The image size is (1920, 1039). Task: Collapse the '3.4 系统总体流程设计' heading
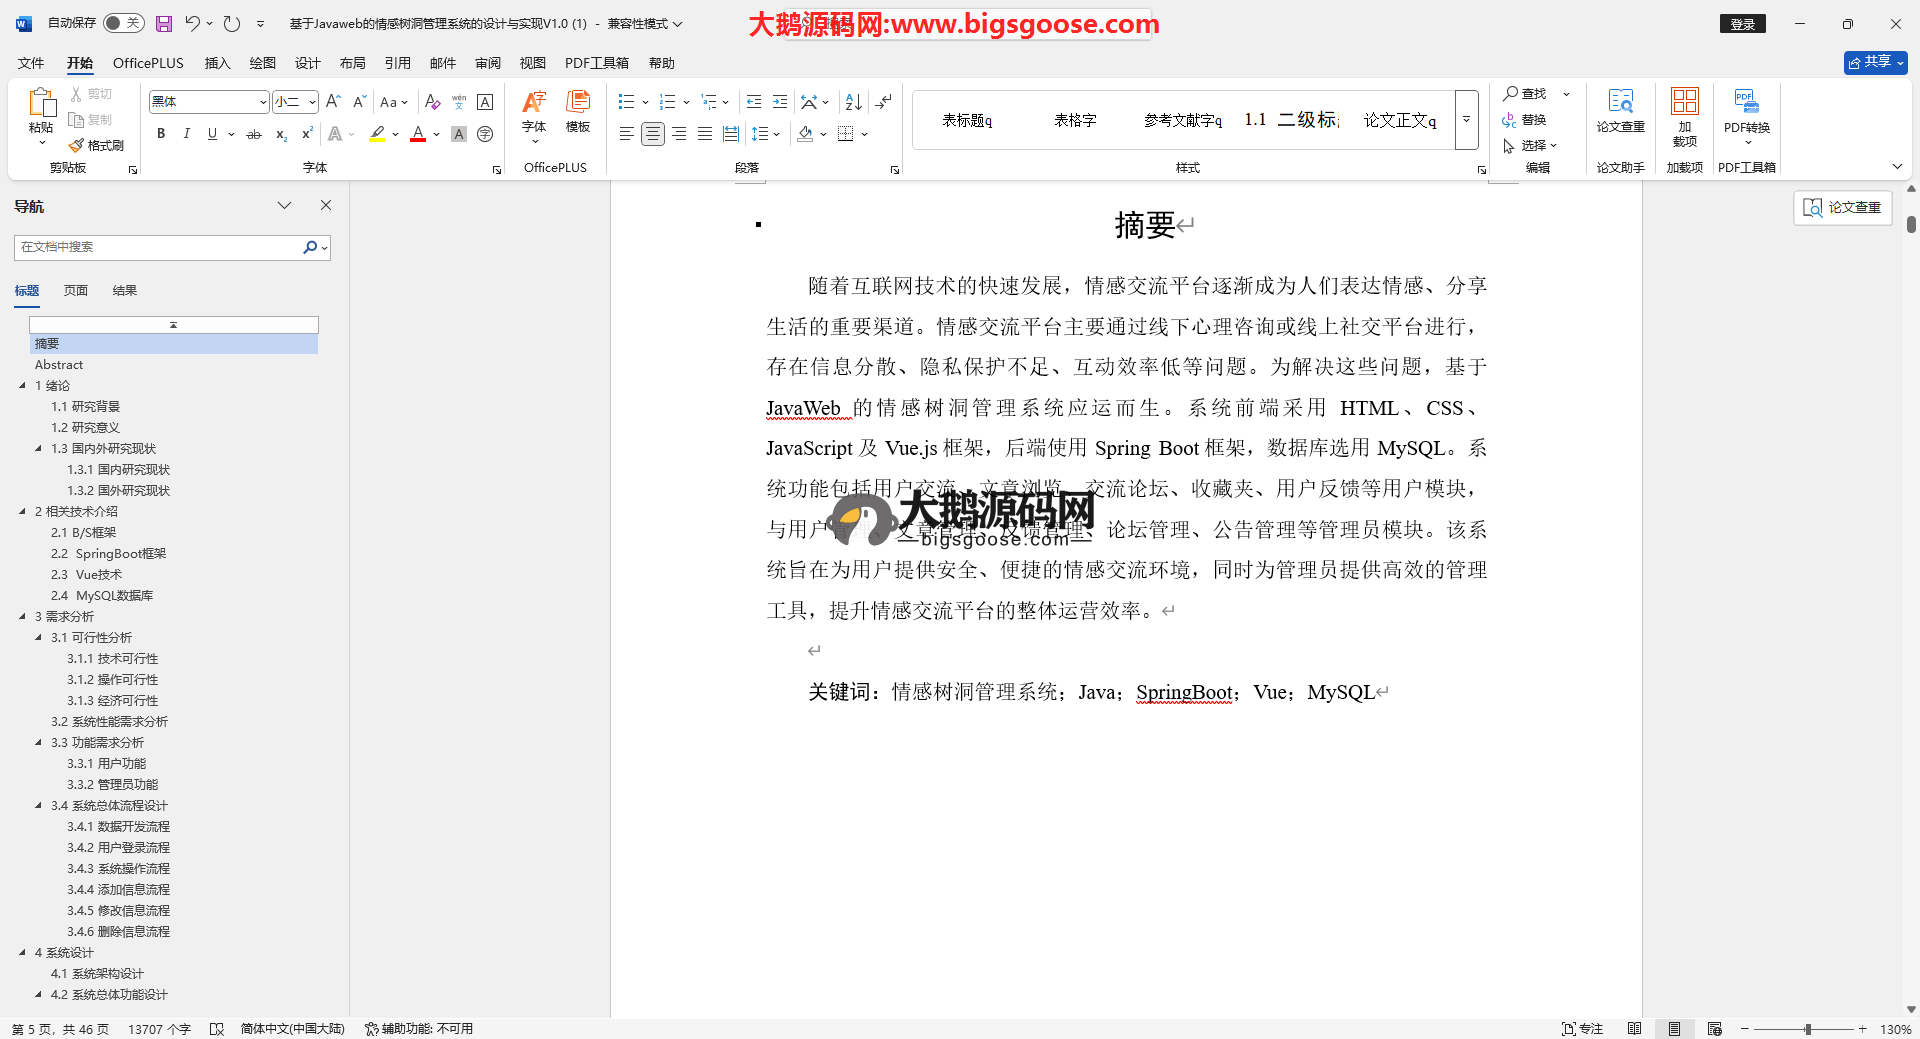click(39, 805)
